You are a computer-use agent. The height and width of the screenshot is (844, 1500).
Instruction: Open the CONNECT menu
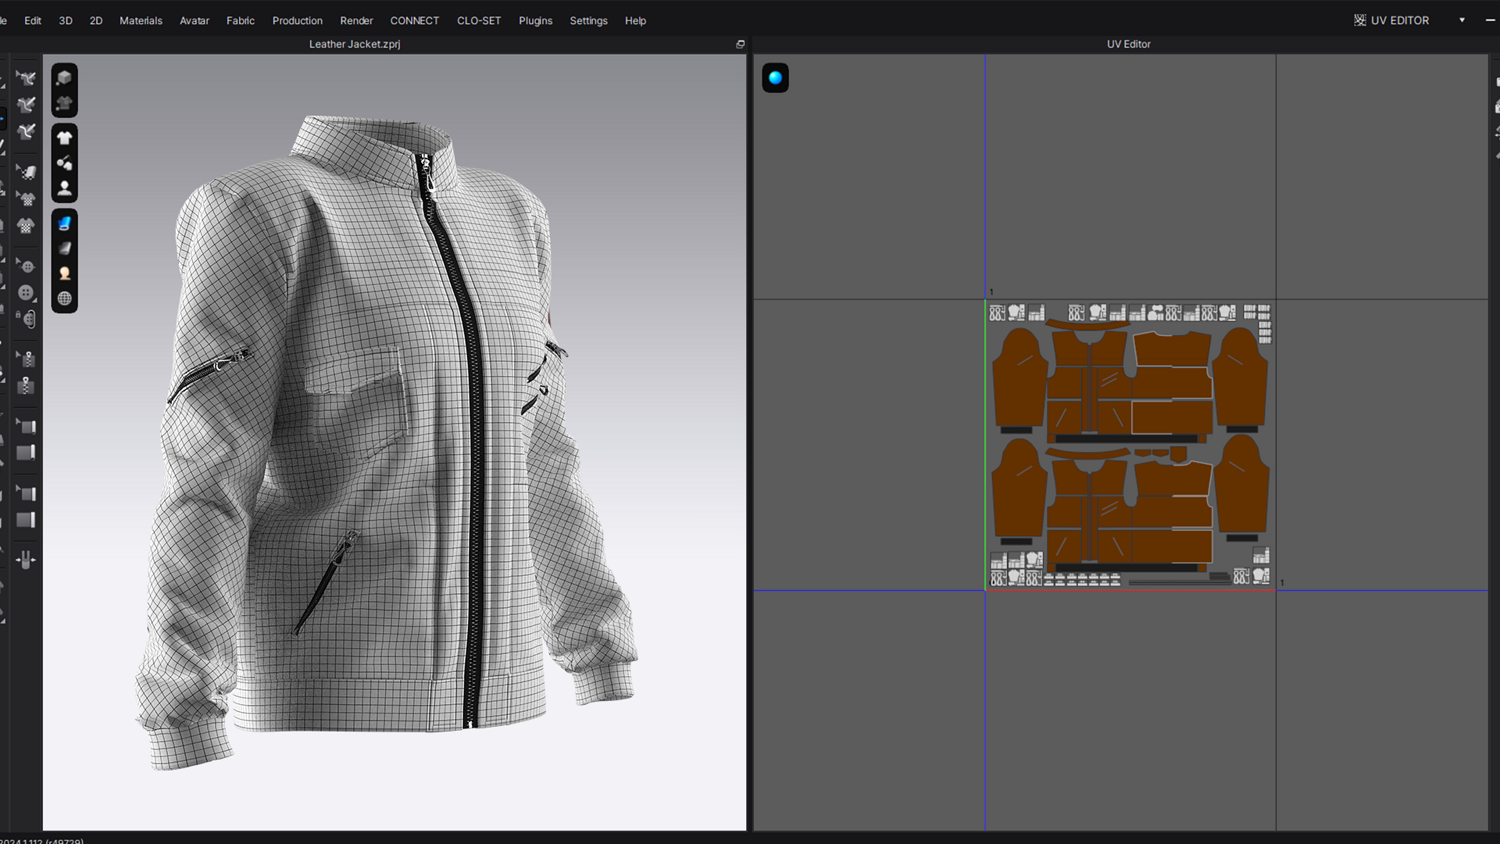click(x=414, y=20)
